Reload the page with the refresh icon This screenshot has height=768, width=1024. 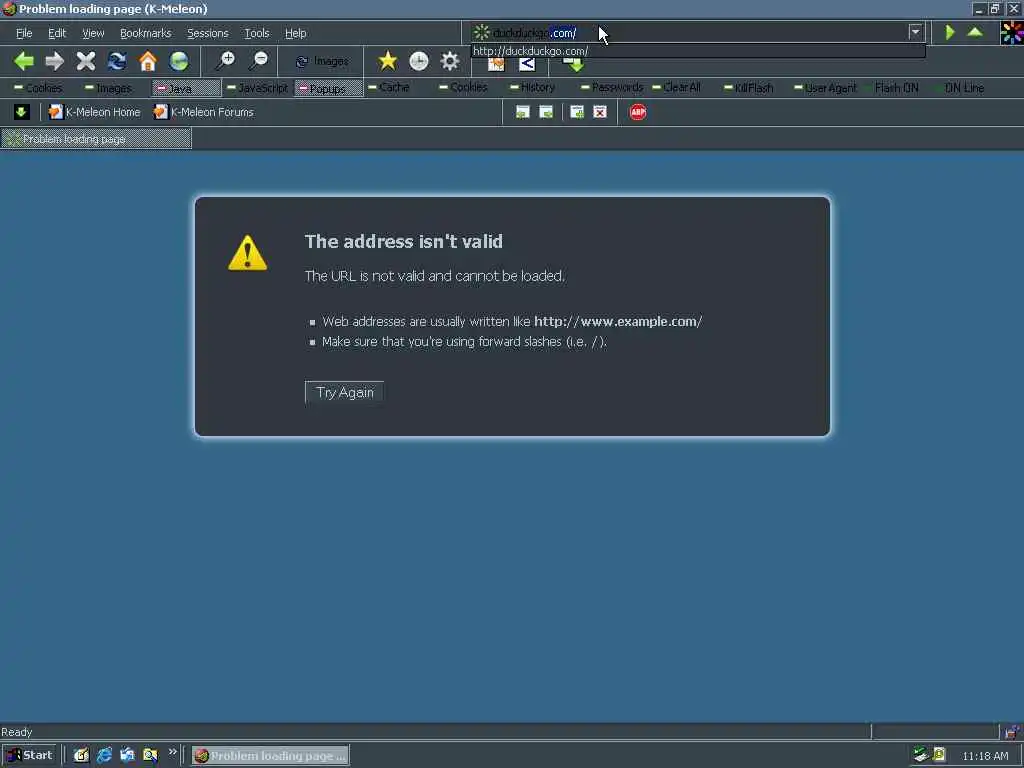tap(117, 61)
